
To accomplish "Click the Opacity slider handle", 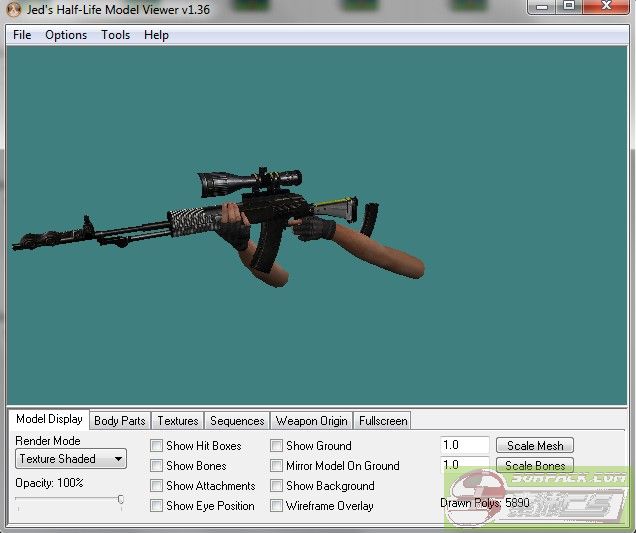I will pyautogui.click(x=121, y=500).
